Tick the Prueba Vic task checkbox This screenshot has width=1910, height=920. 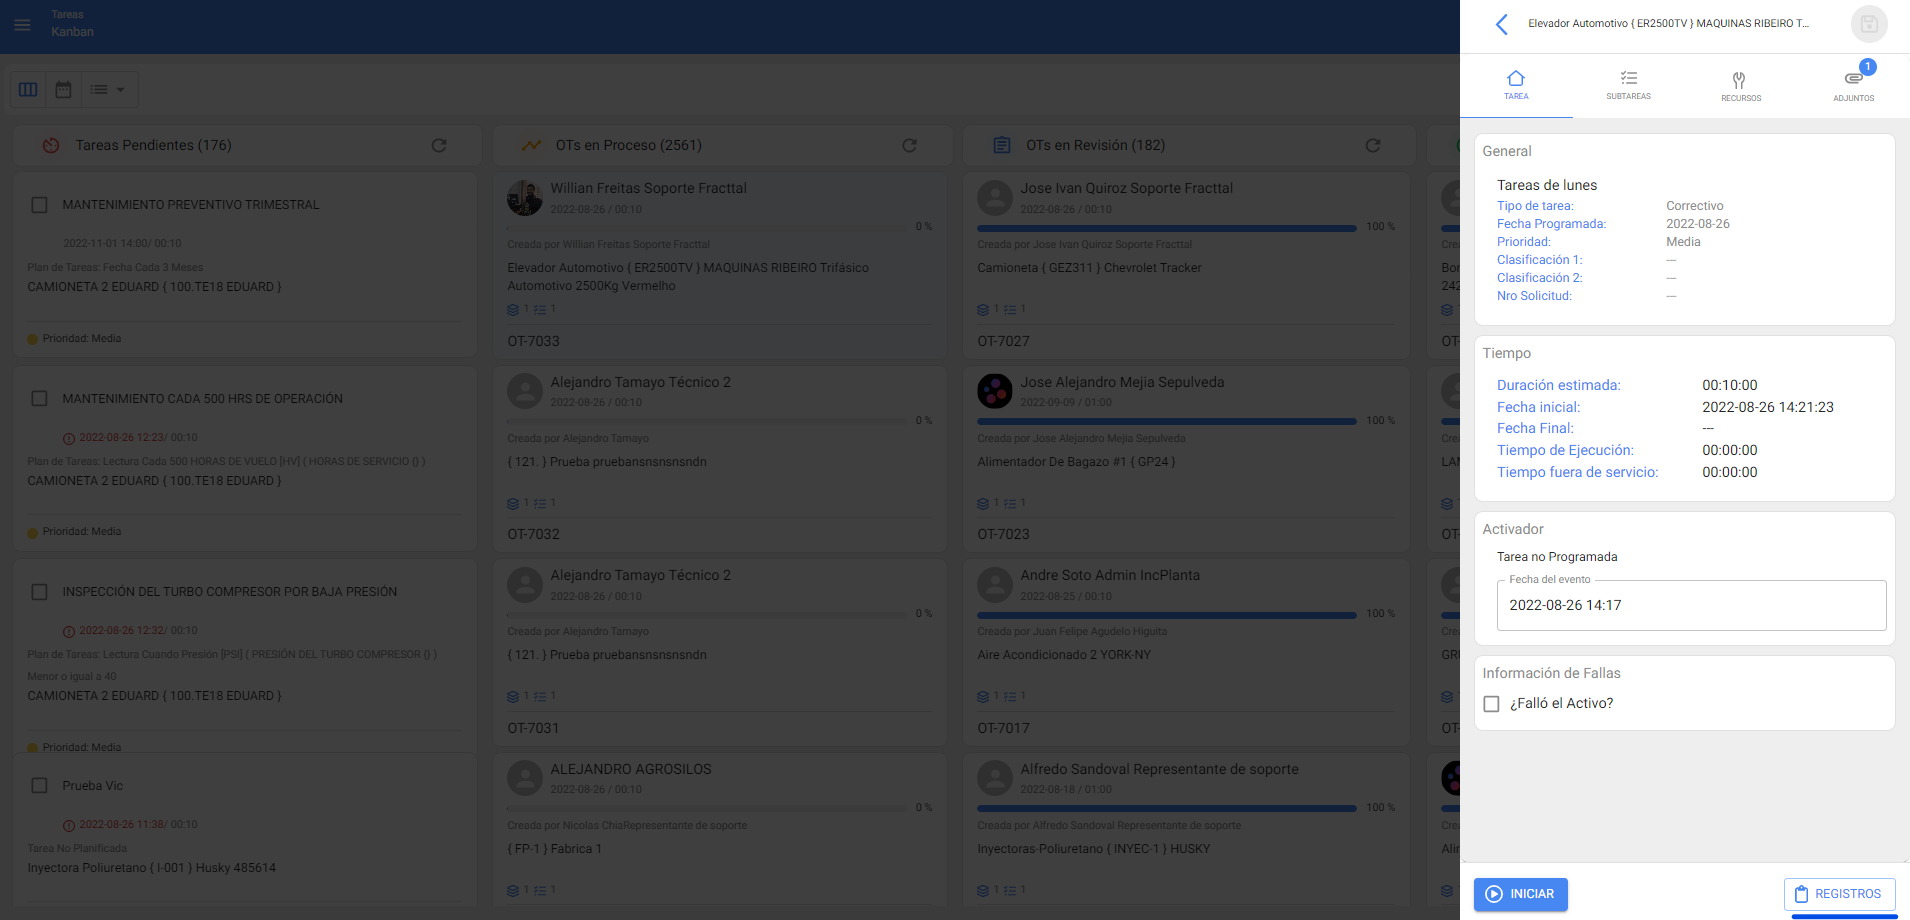pos(40,786)
